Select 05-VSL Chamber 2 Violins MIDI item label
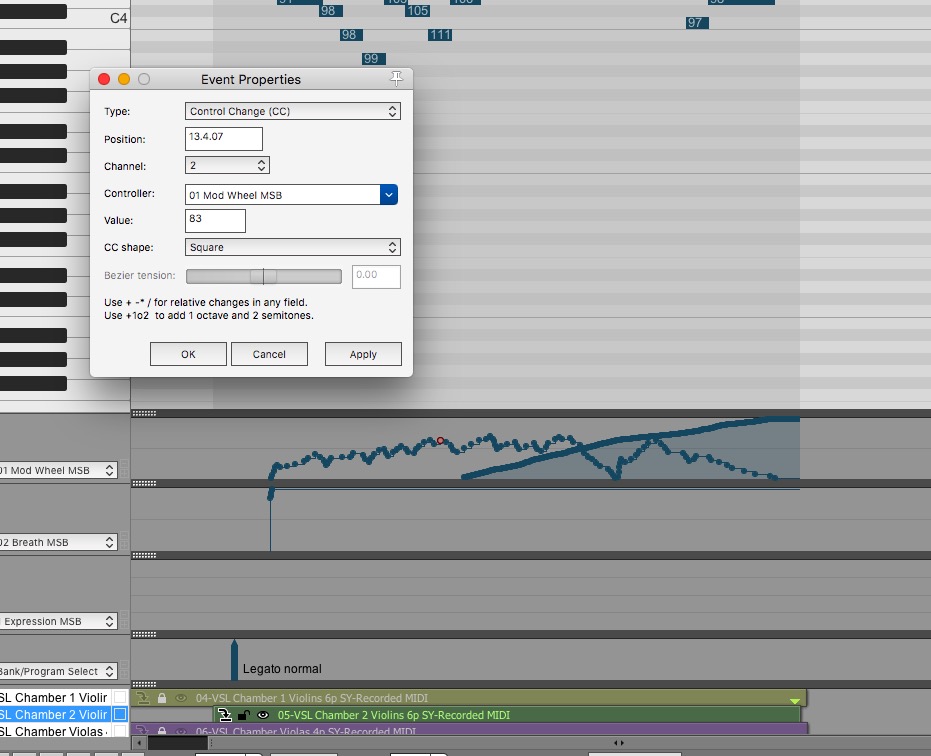Screen dimensions: 931x756 [394, 715]
